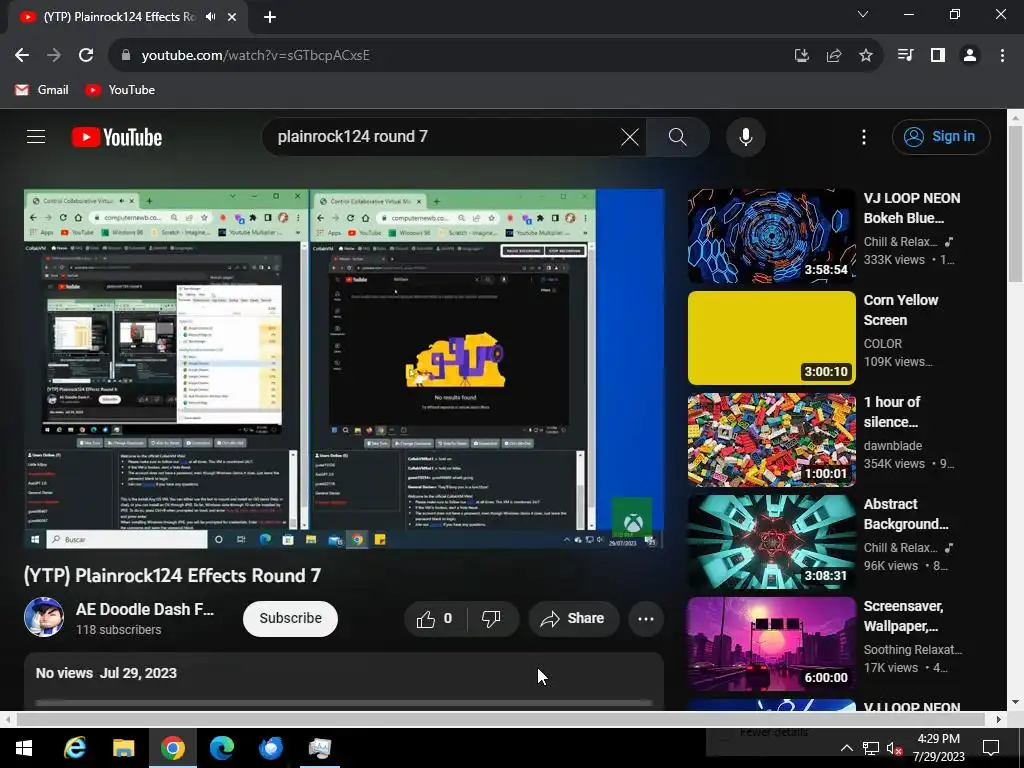1024x768 pixels.
Task: Bookmark this page with star
Action: (x=866, y=56)
